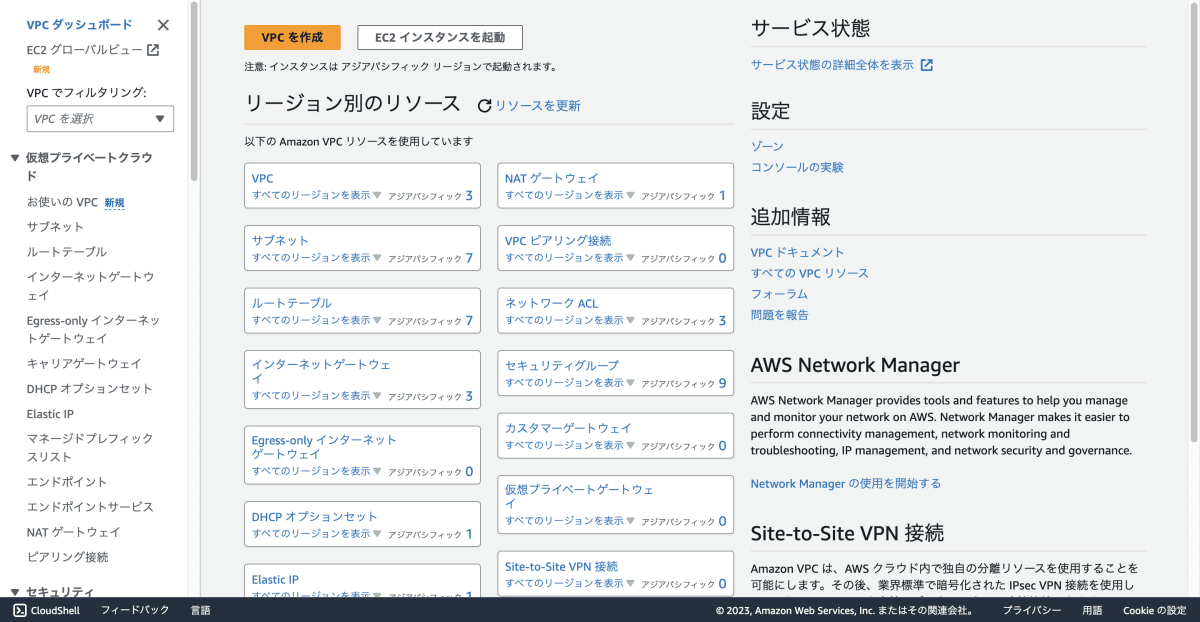Open すべてのリージョンを表示 in ネットワーク ACL card
This screenshot has height=622, width=1200.
(569, 320)
